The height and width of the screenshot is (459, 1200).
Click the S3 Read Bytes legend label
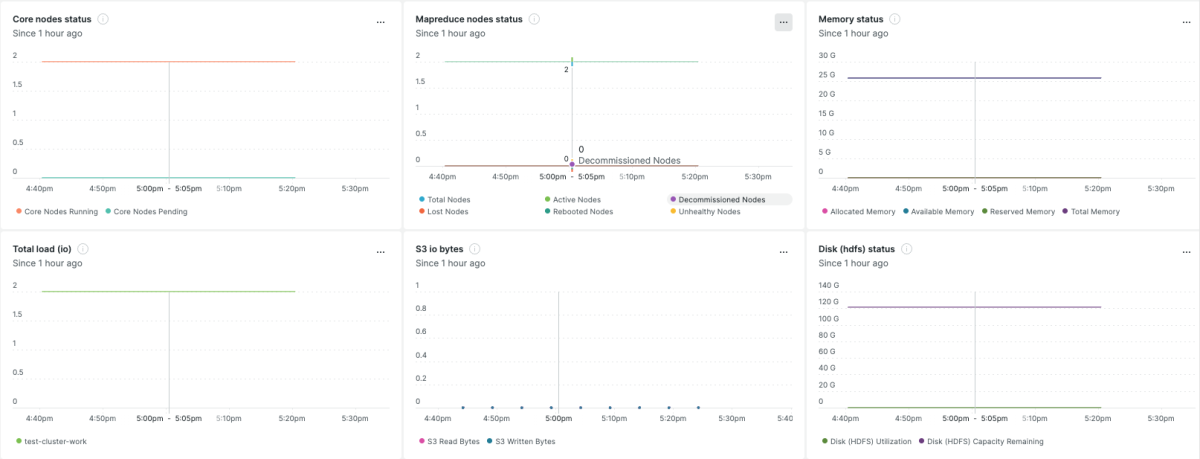[453, 441]
